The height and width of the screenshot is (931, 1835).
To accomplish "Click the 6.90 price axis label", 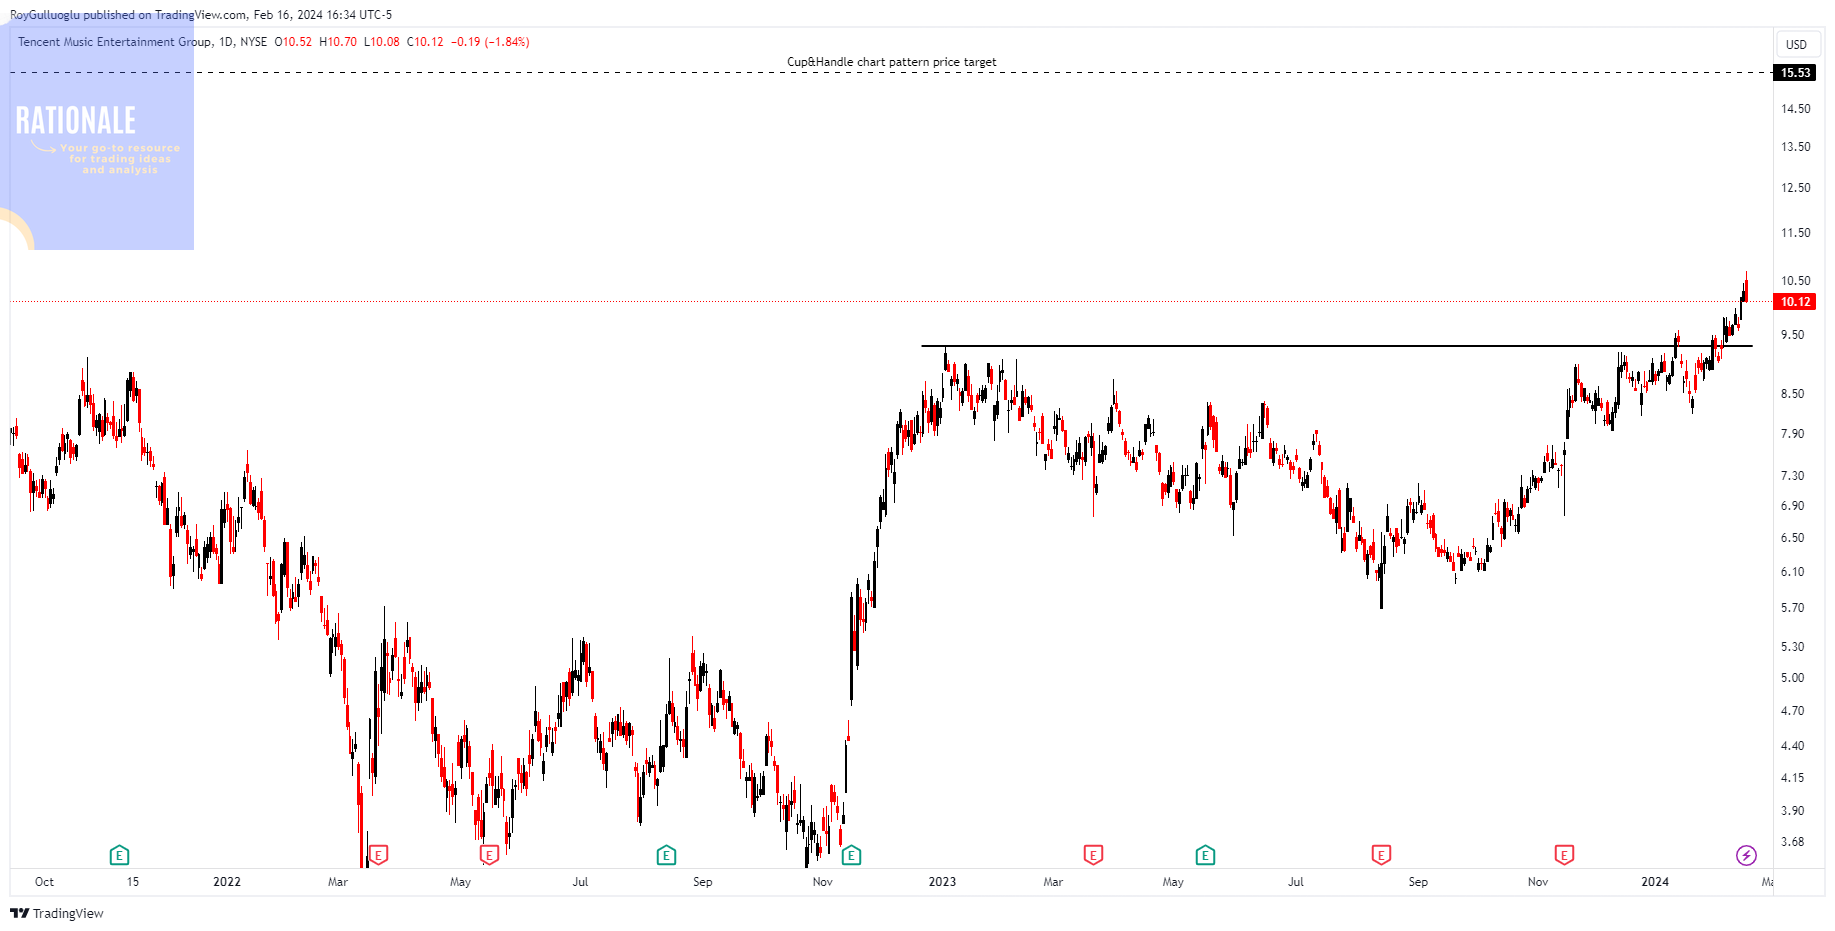I will click(x=1793, y=506).
